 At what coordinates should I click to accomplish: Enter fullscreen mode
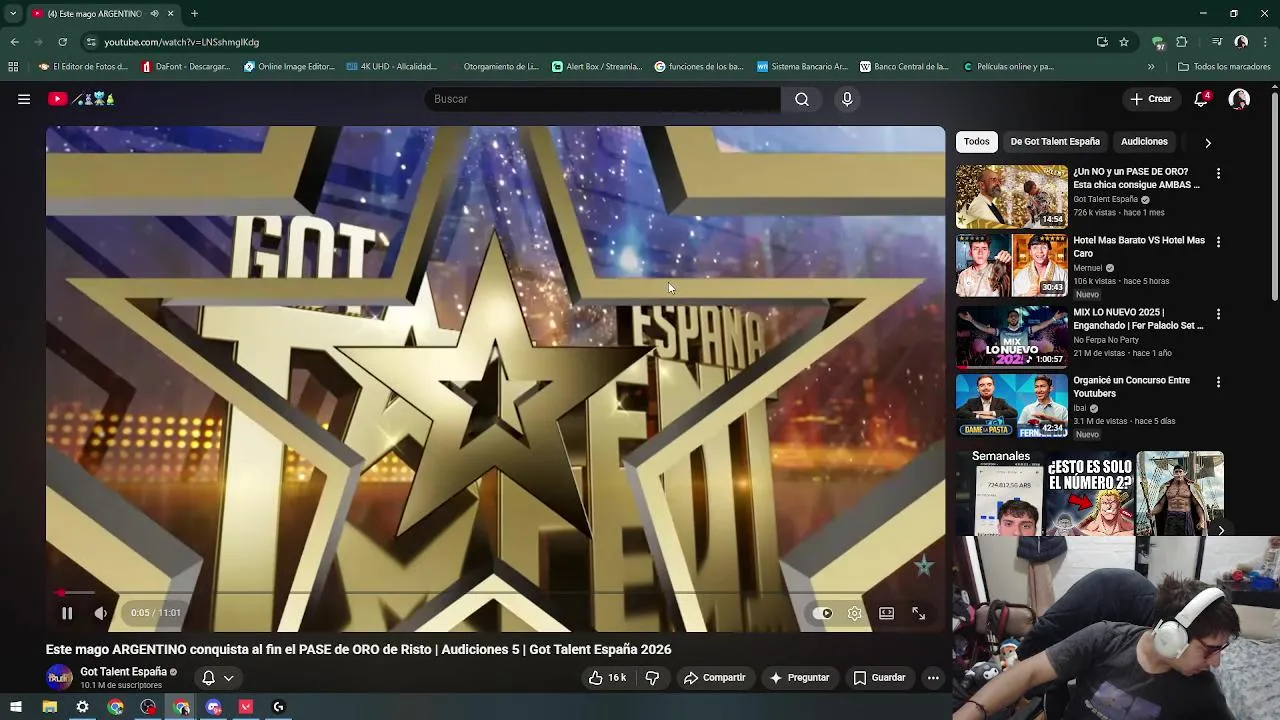(918, 613)
